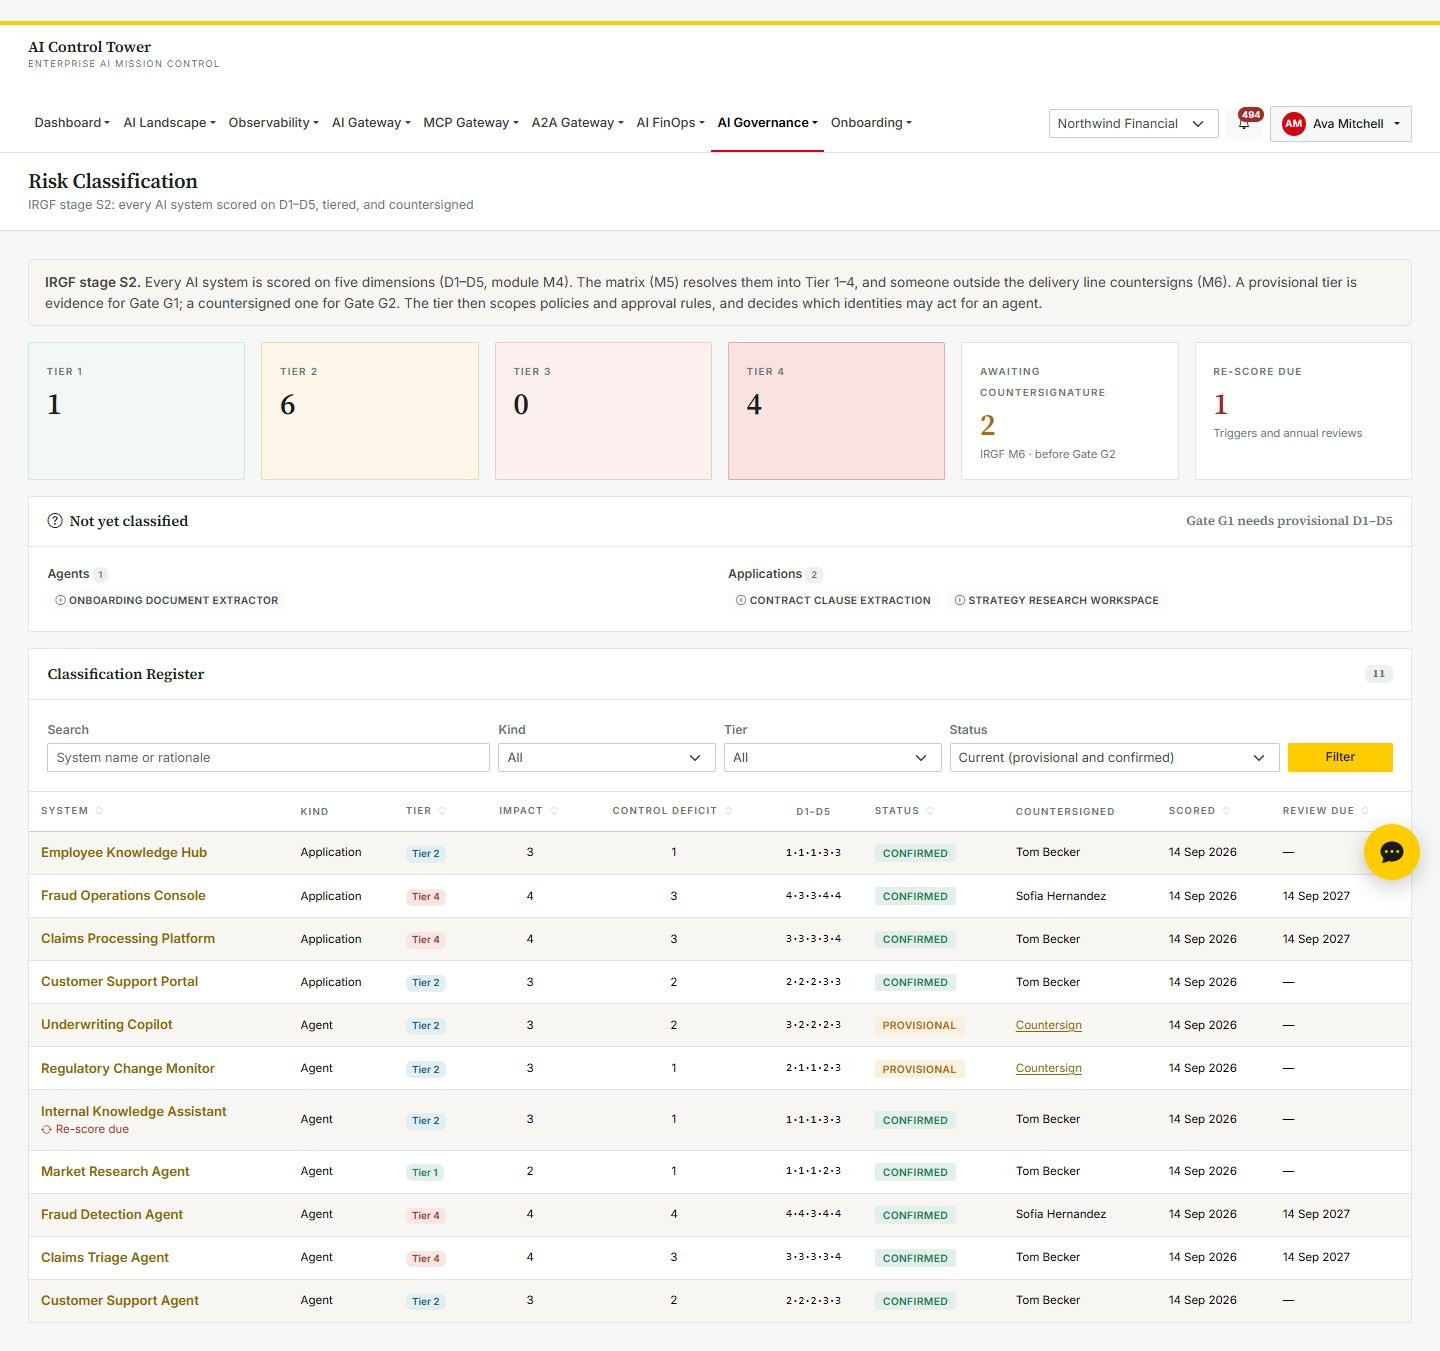Open the AI Landscape menu

click(x=169, y=123)
